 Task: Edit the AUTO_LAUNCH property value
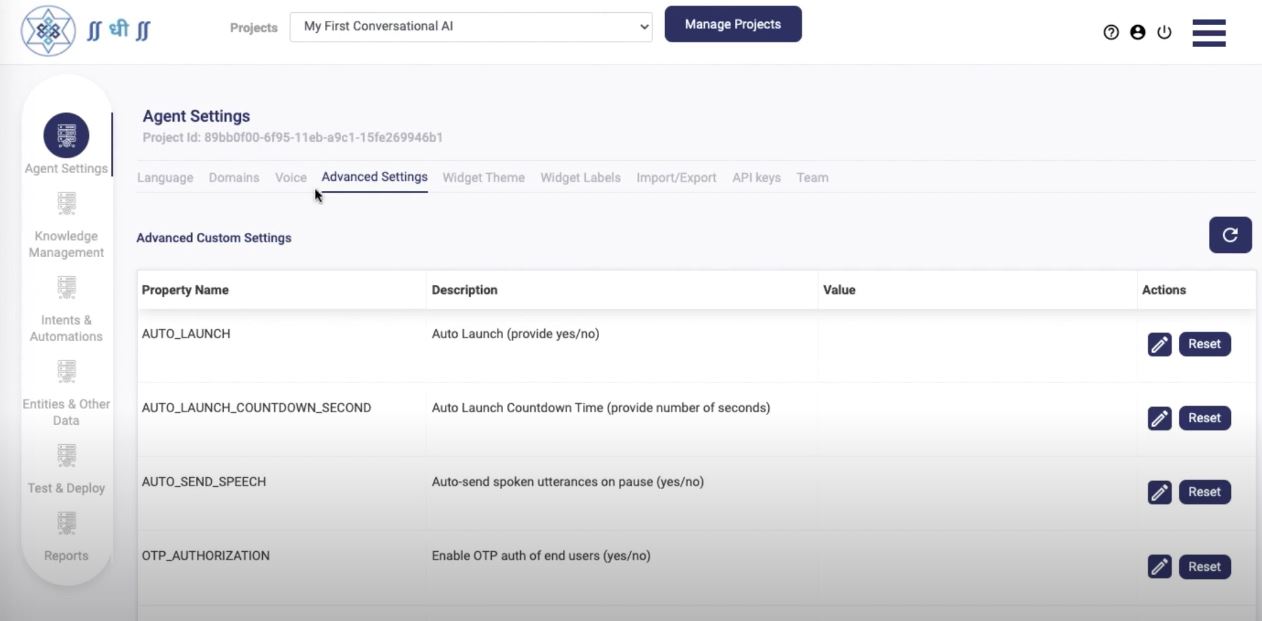tap(1159, 344)
